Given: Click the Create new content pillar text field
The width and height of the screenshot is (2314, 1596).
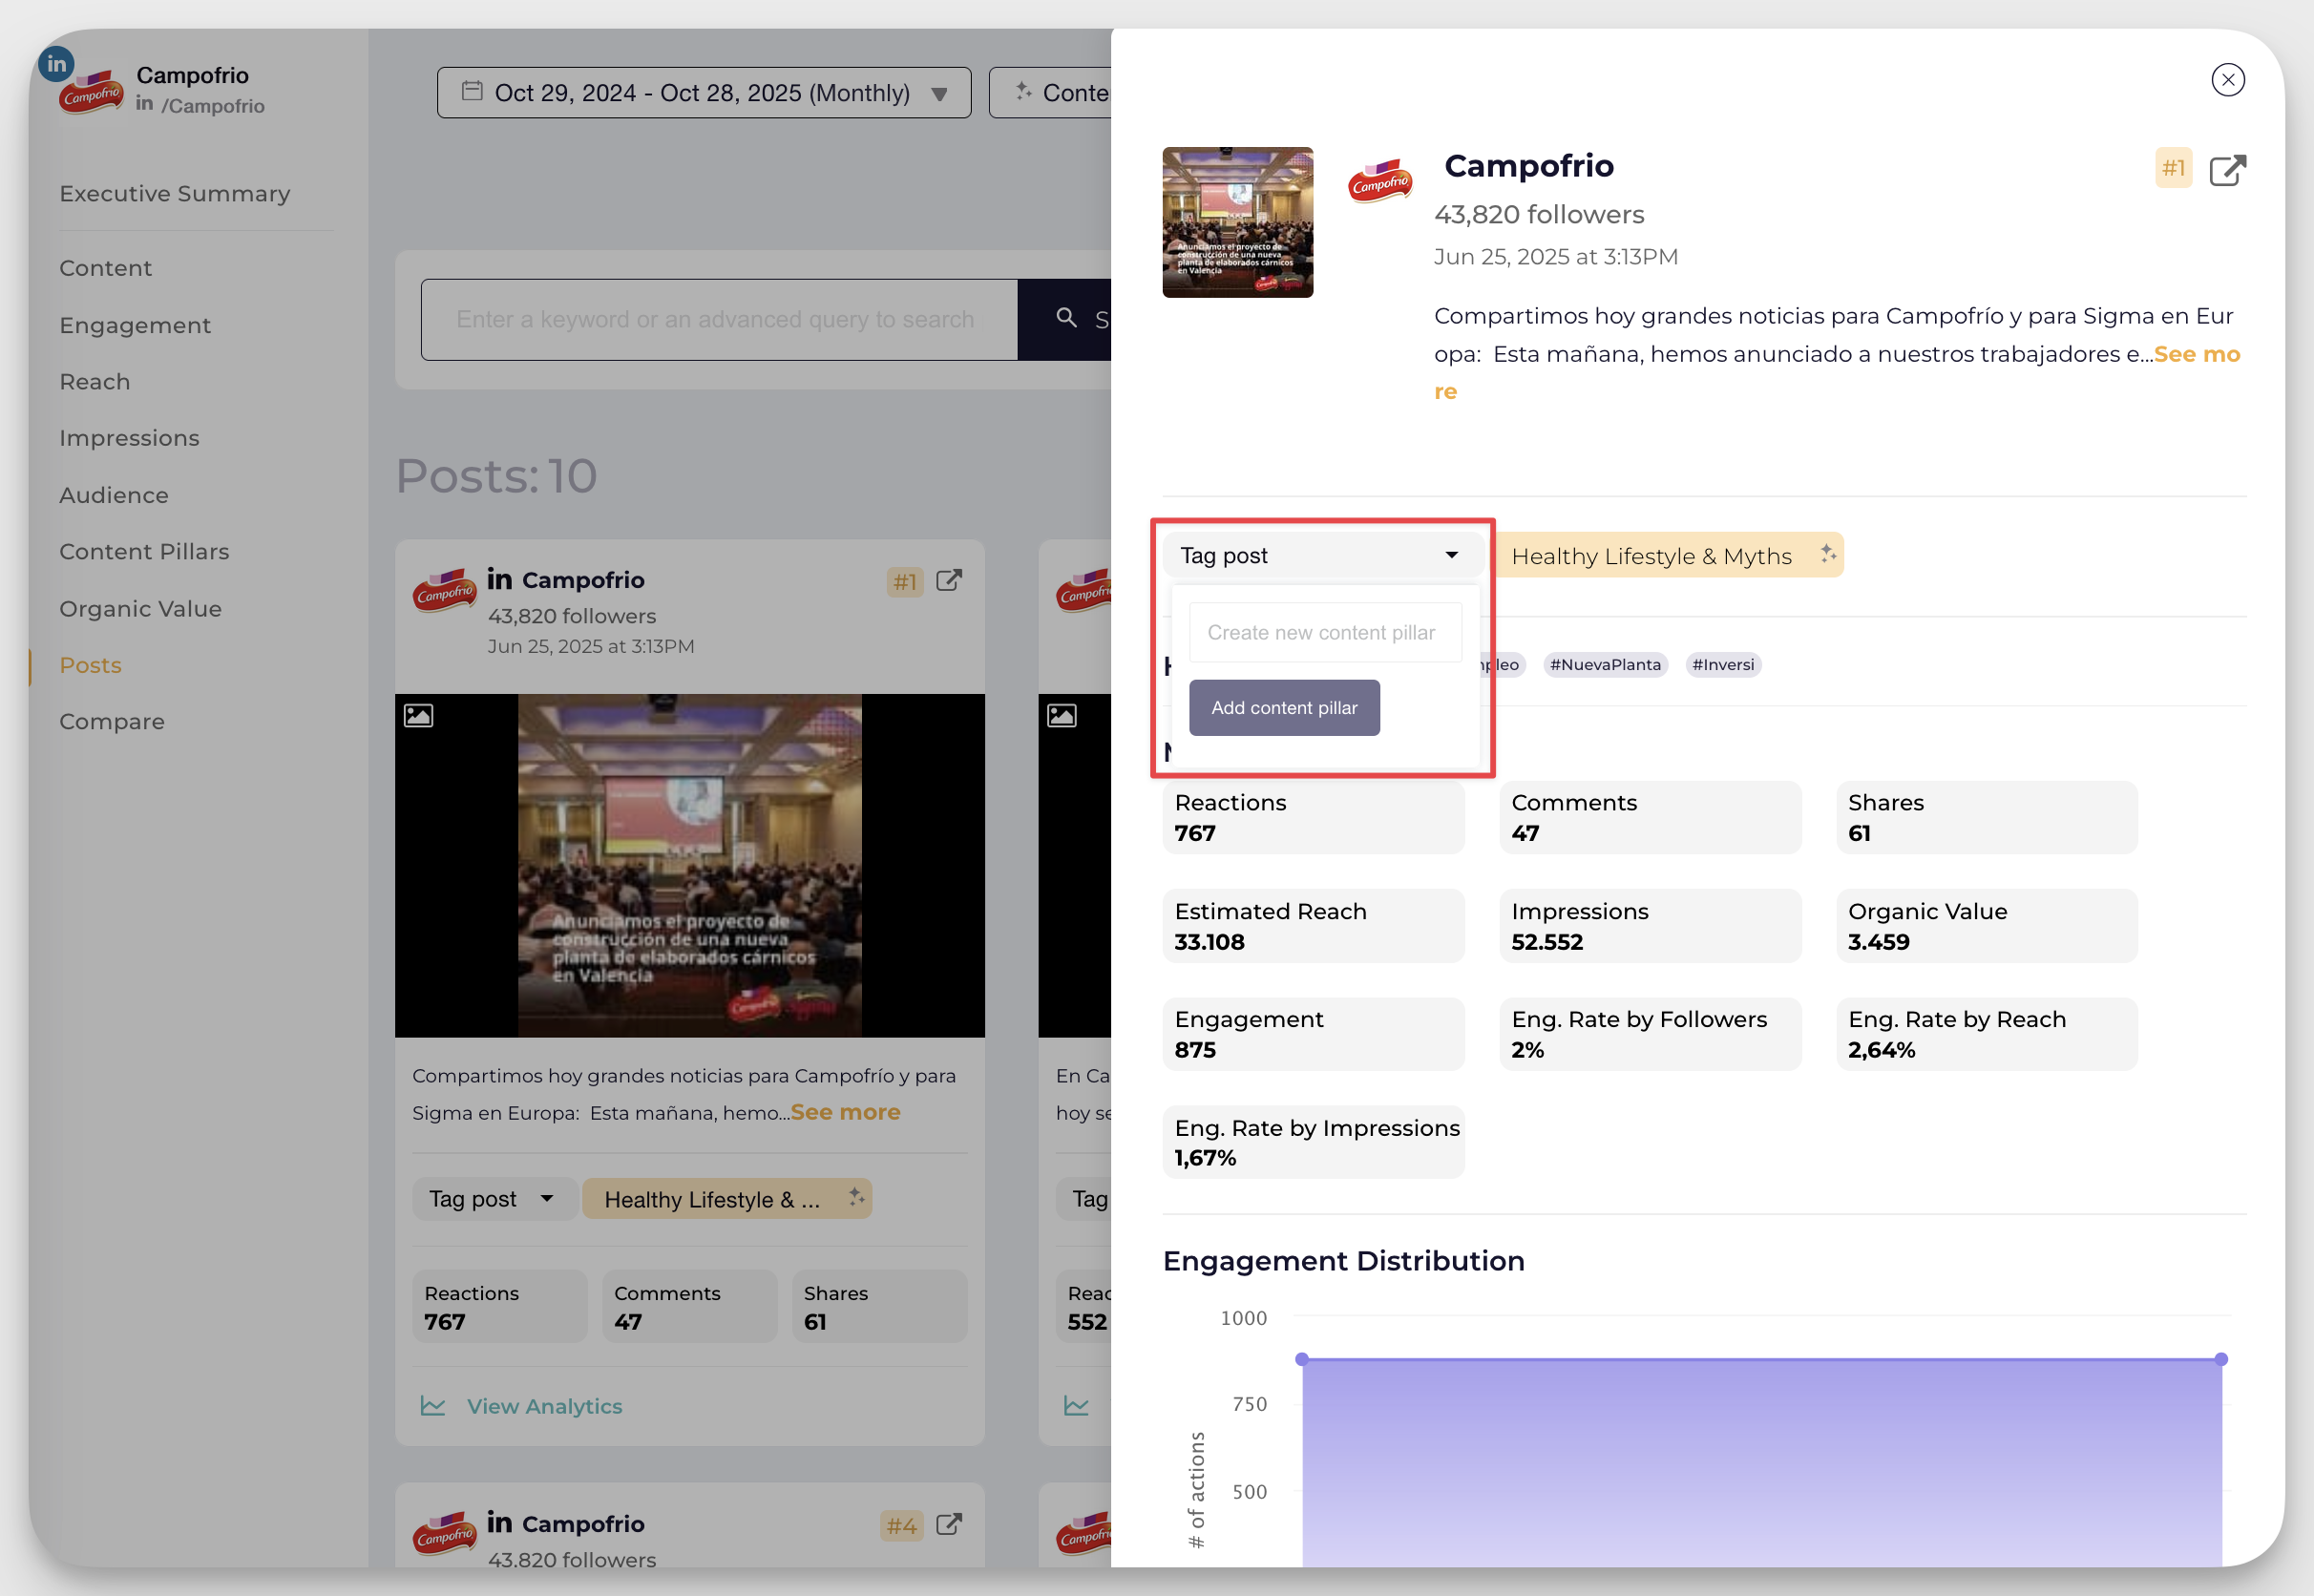Looking at the screenshot, I should [1324, 632].
